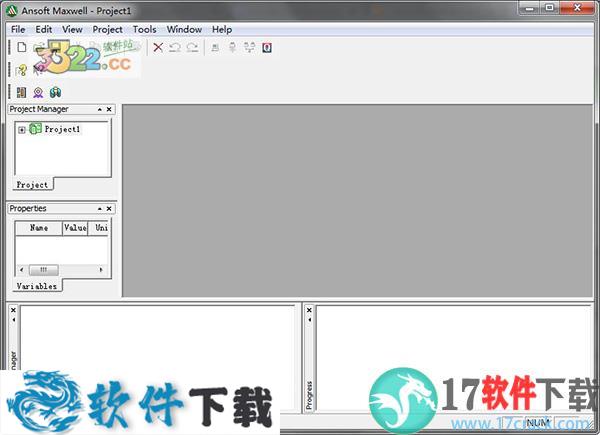Open the Tools menu
The image size is (600, 435).
click(144, 29)
